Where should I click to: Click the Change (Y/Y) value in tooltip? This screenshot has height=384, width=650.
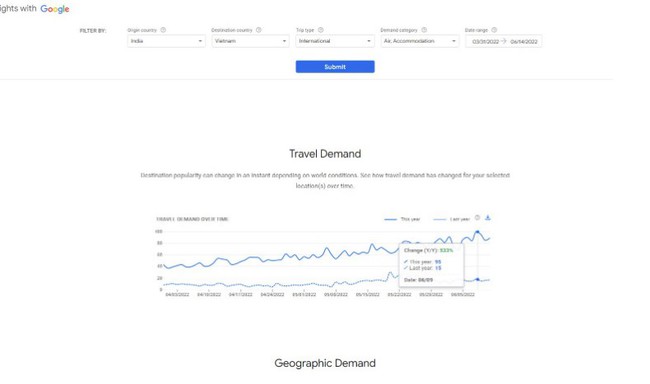click(446, 250)
